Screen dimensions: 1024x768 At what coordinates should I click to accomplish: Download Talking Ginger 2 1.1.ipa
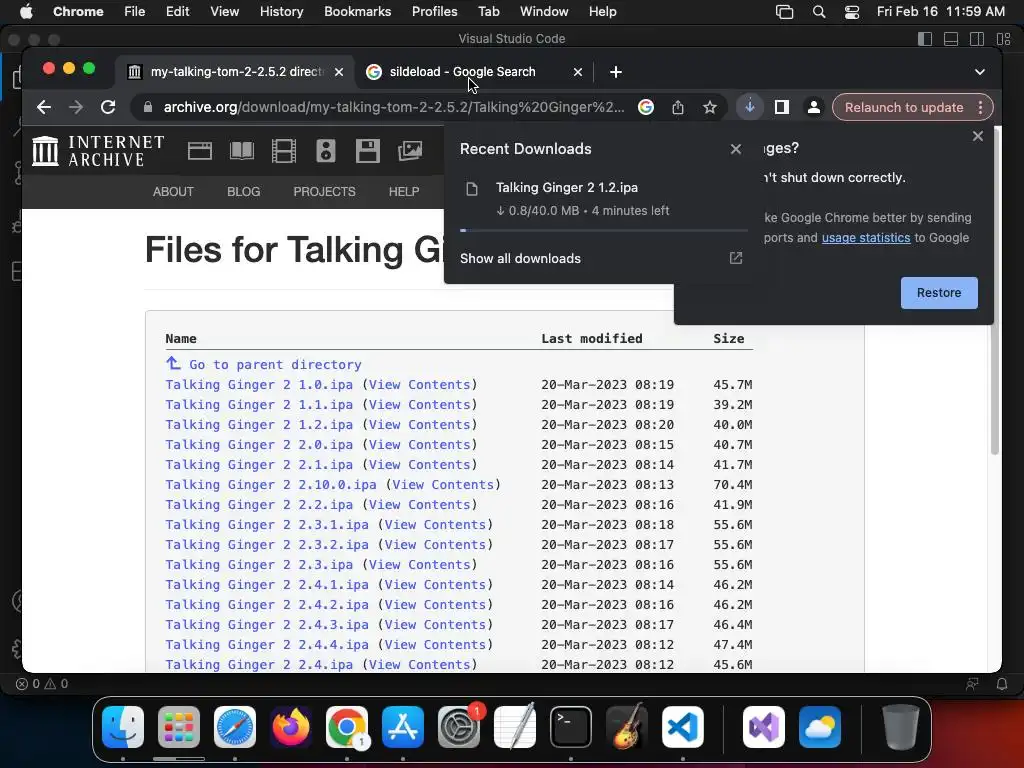tap(259, 405)
